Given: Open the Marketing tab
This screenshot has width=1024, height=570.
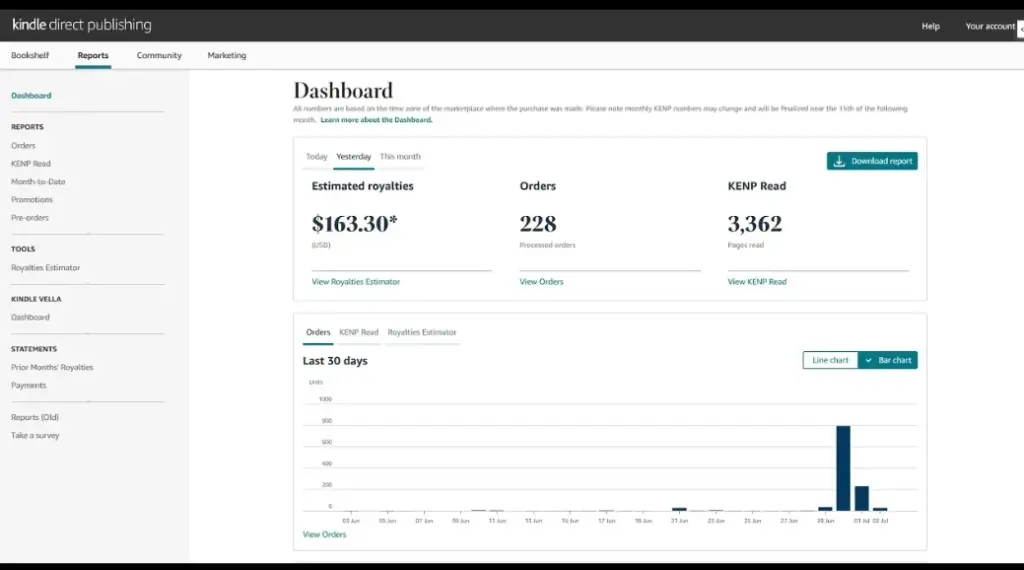Looking at the screenshot, I should point(226,55).
